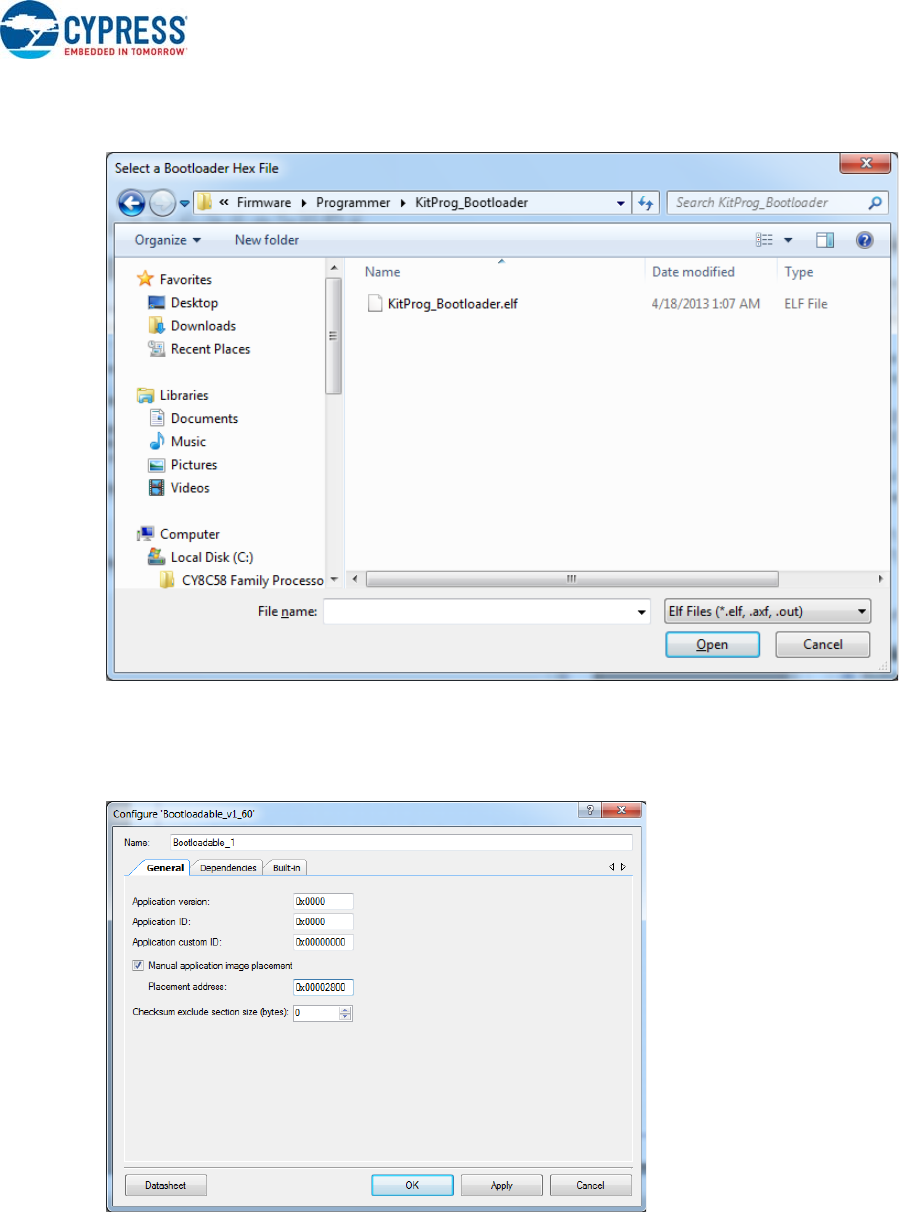Toggle Manual application image placement checkbox
The height and width of the screenshot is (1212, 899).
[x=138, y=966]
